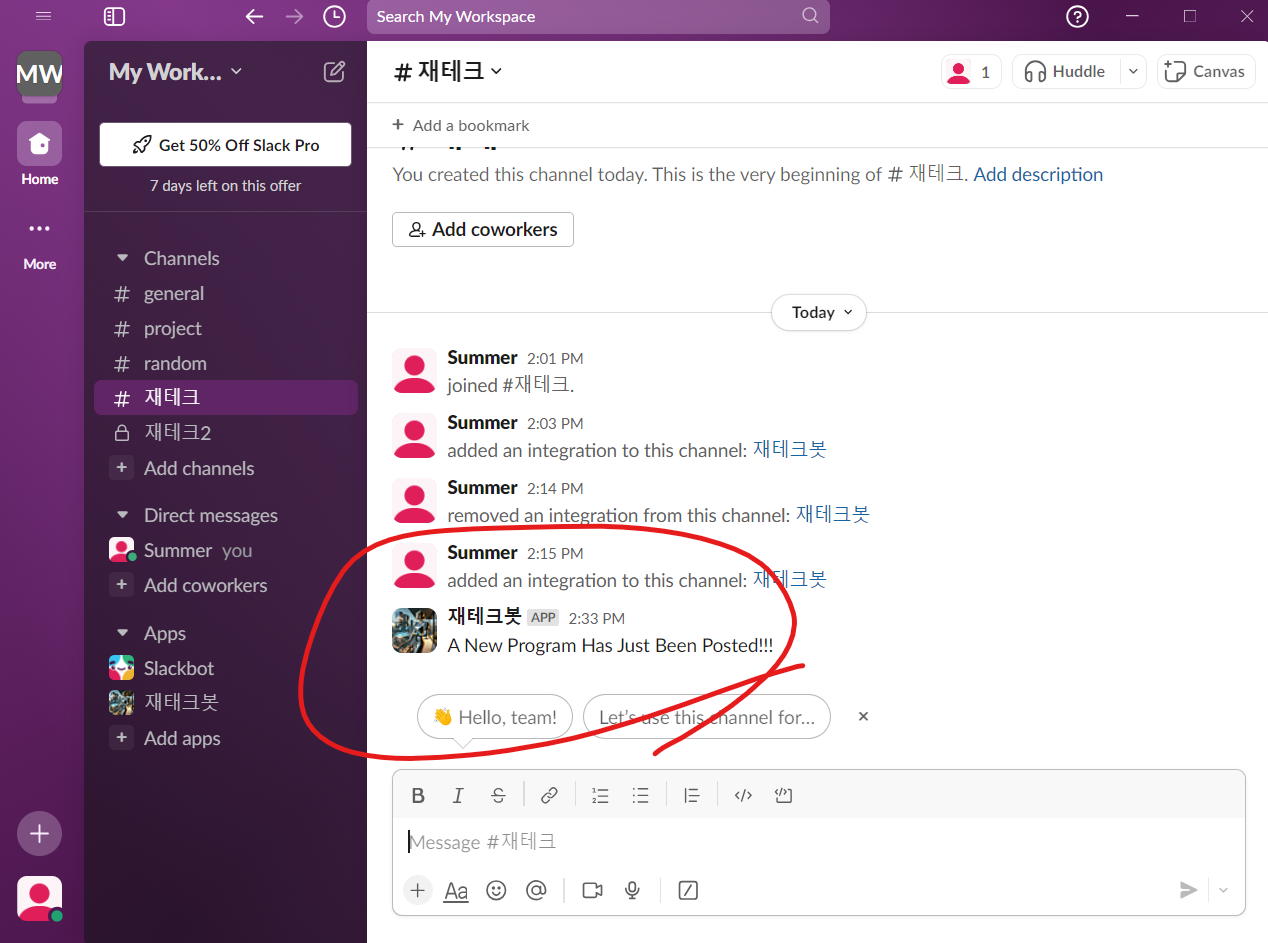Apply strikethrough formatting
This screenshot has height=943, width=1268.
(x=498, y=795)
